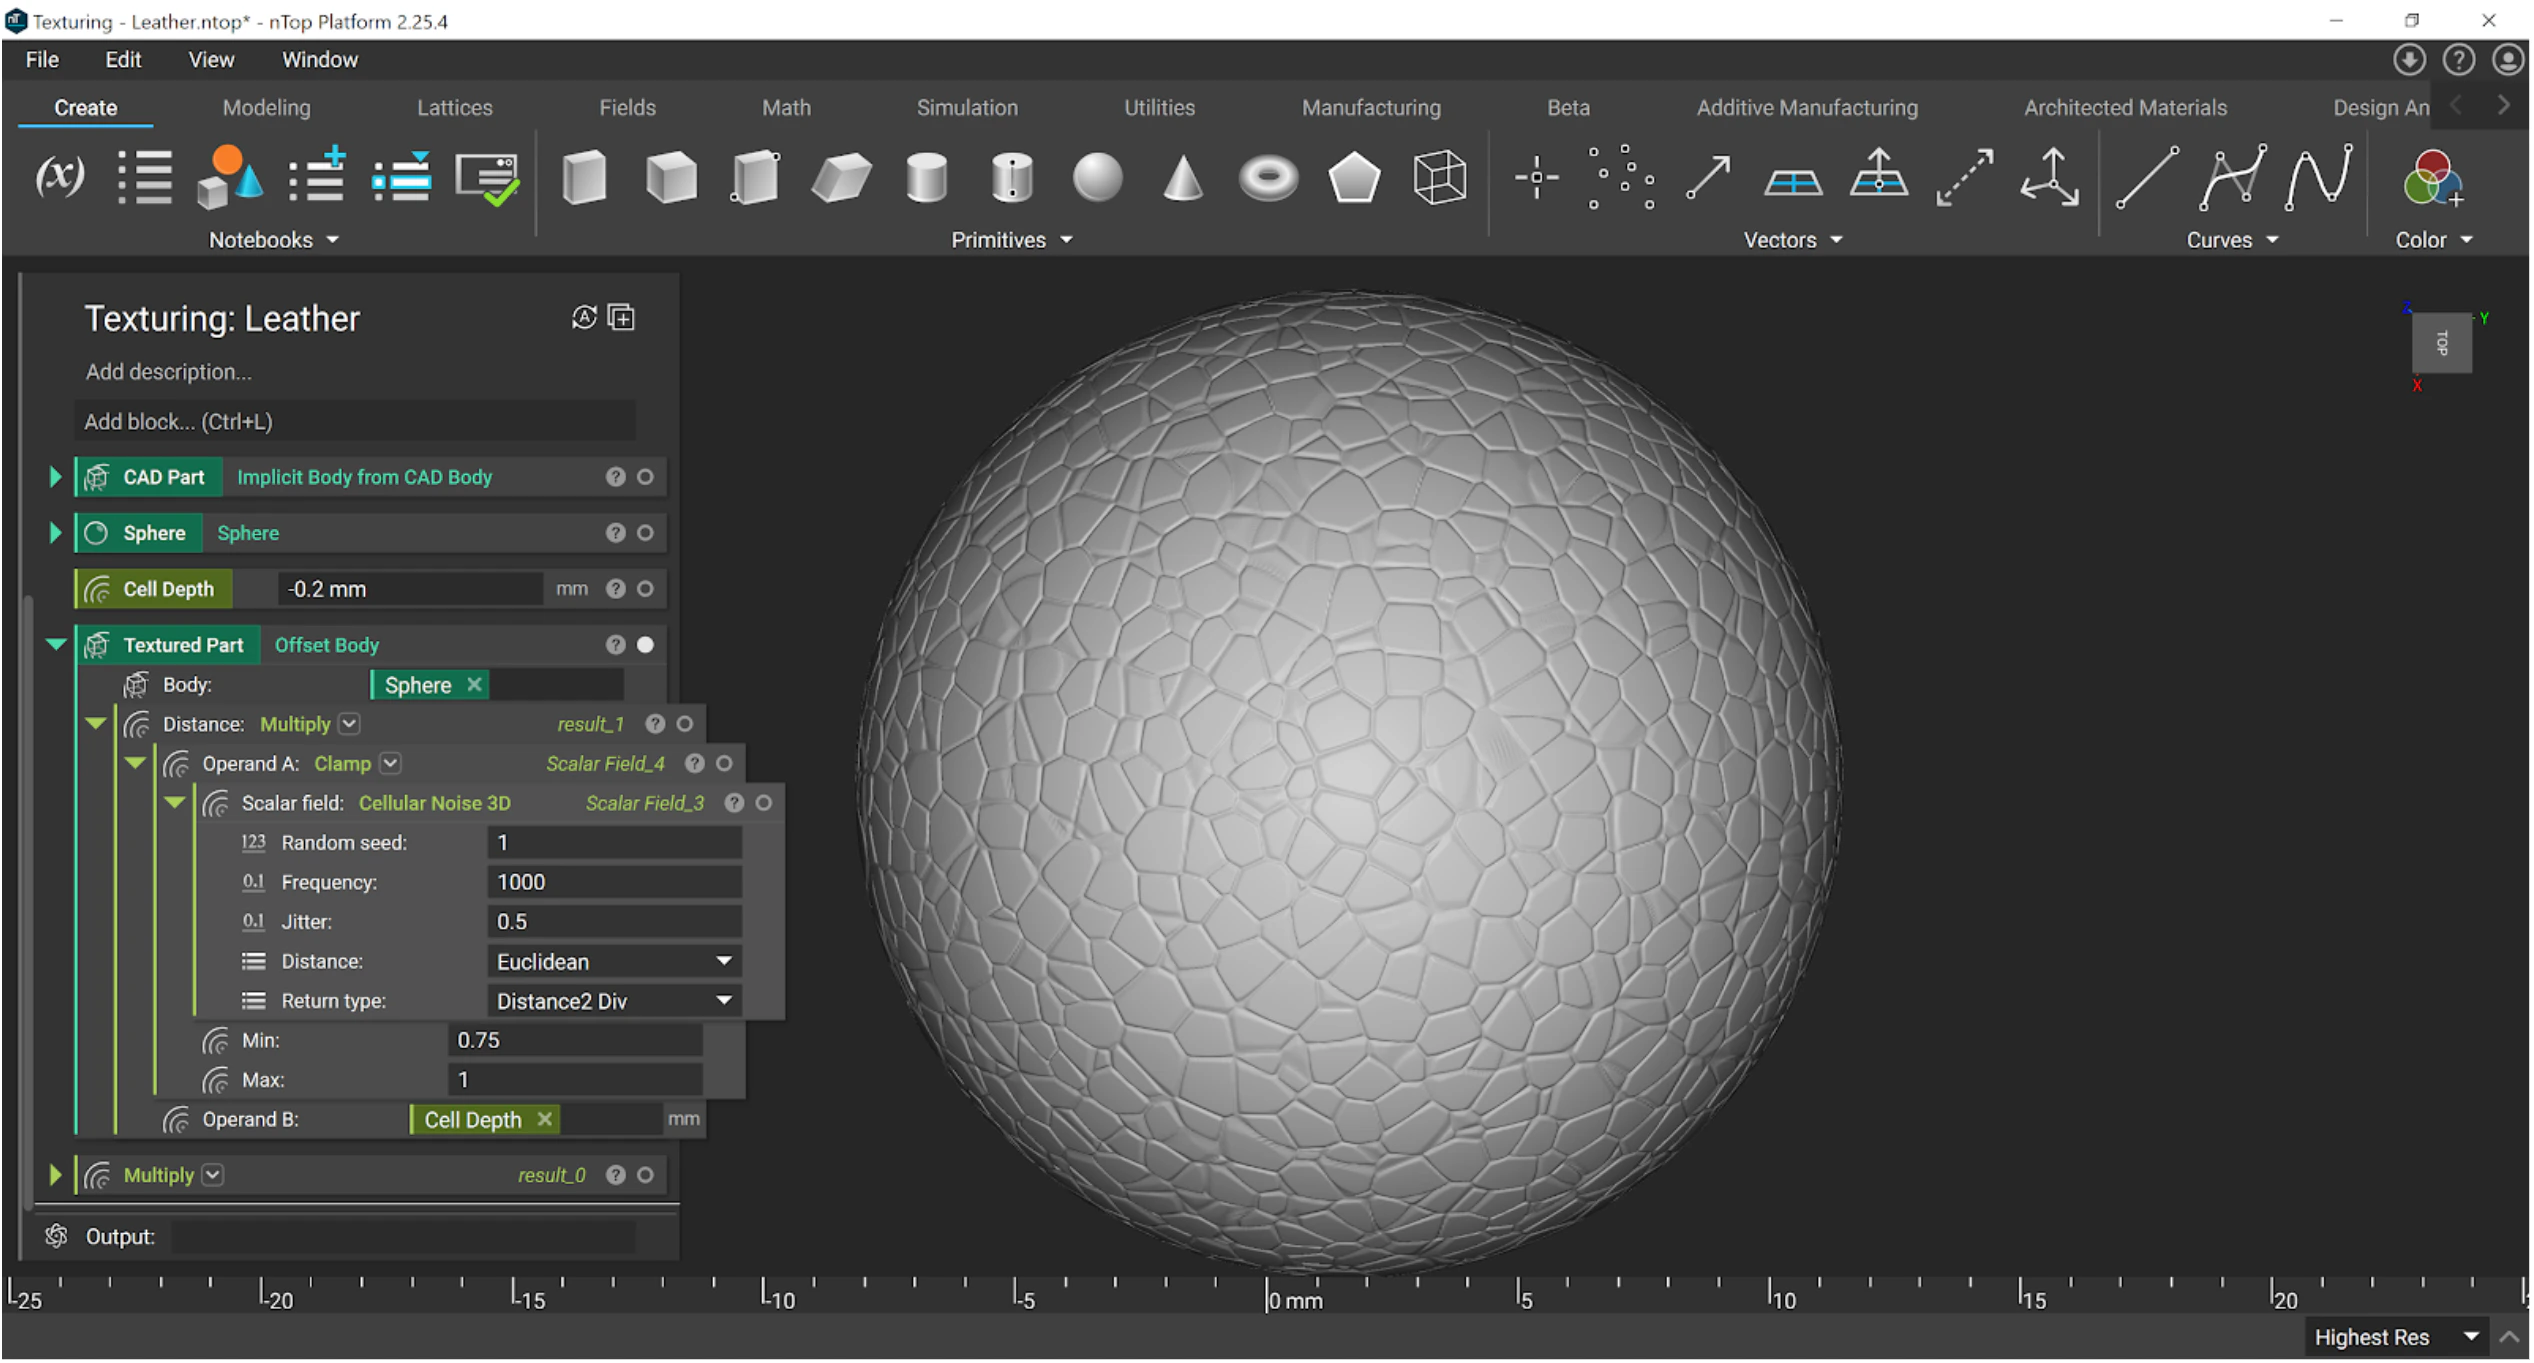
Task: Remove Sphere chip from Body input
Action: (x=475, y=685)
